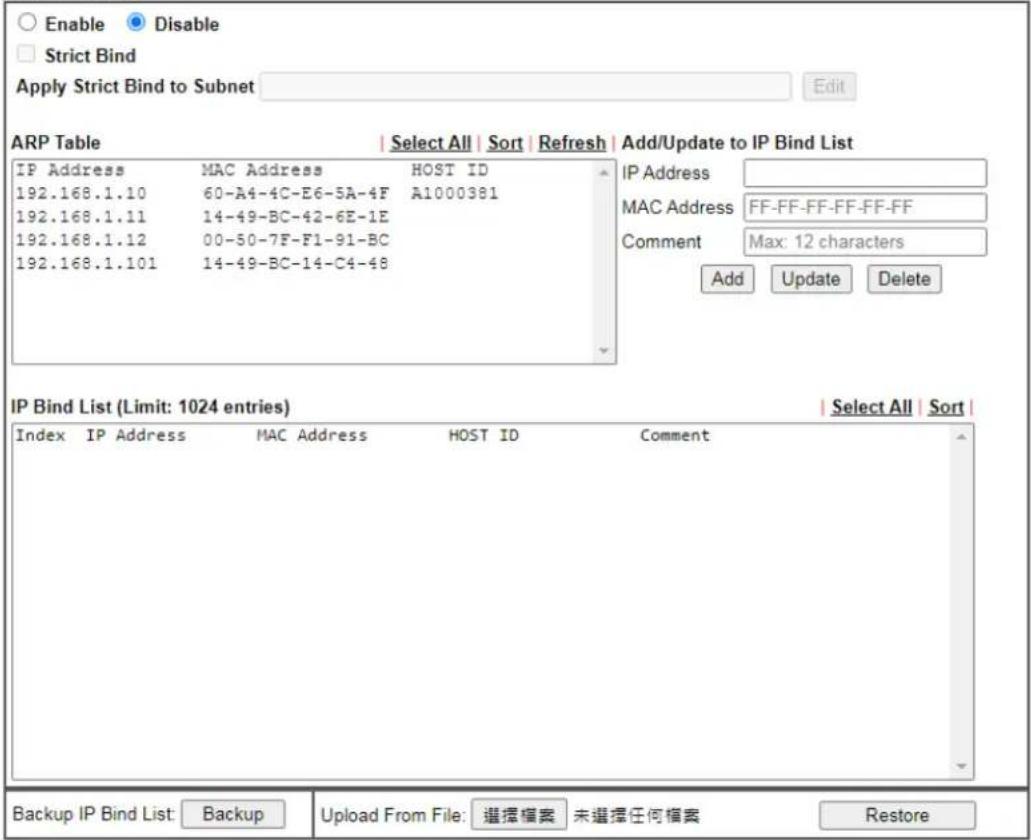Click Sort above the IP Bind List
The height and width of the screenshot is (840, 1031).
[x=946, y=408]
